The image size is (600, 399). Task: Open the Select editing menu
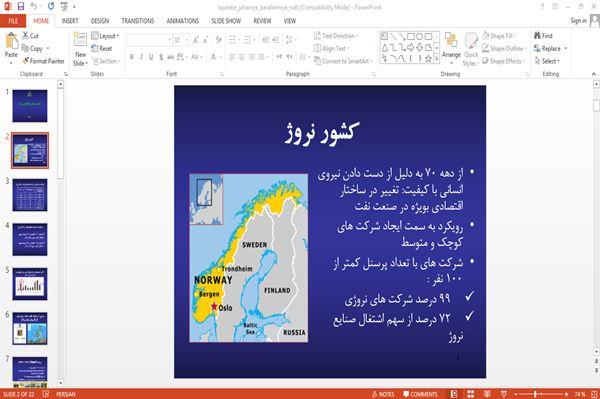[x=547, y=61]
